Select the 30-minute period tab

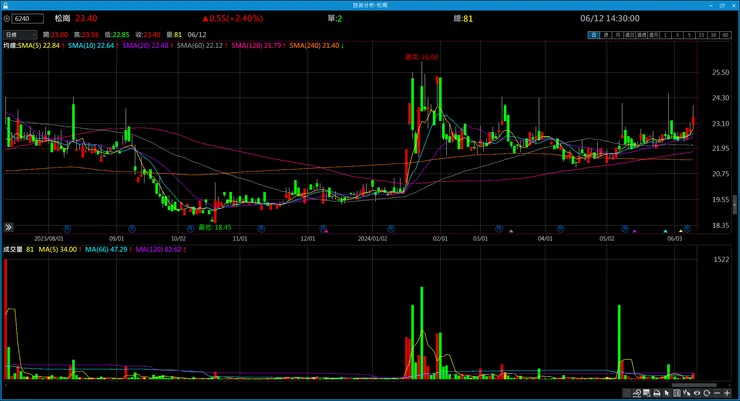tap(714, 35)
